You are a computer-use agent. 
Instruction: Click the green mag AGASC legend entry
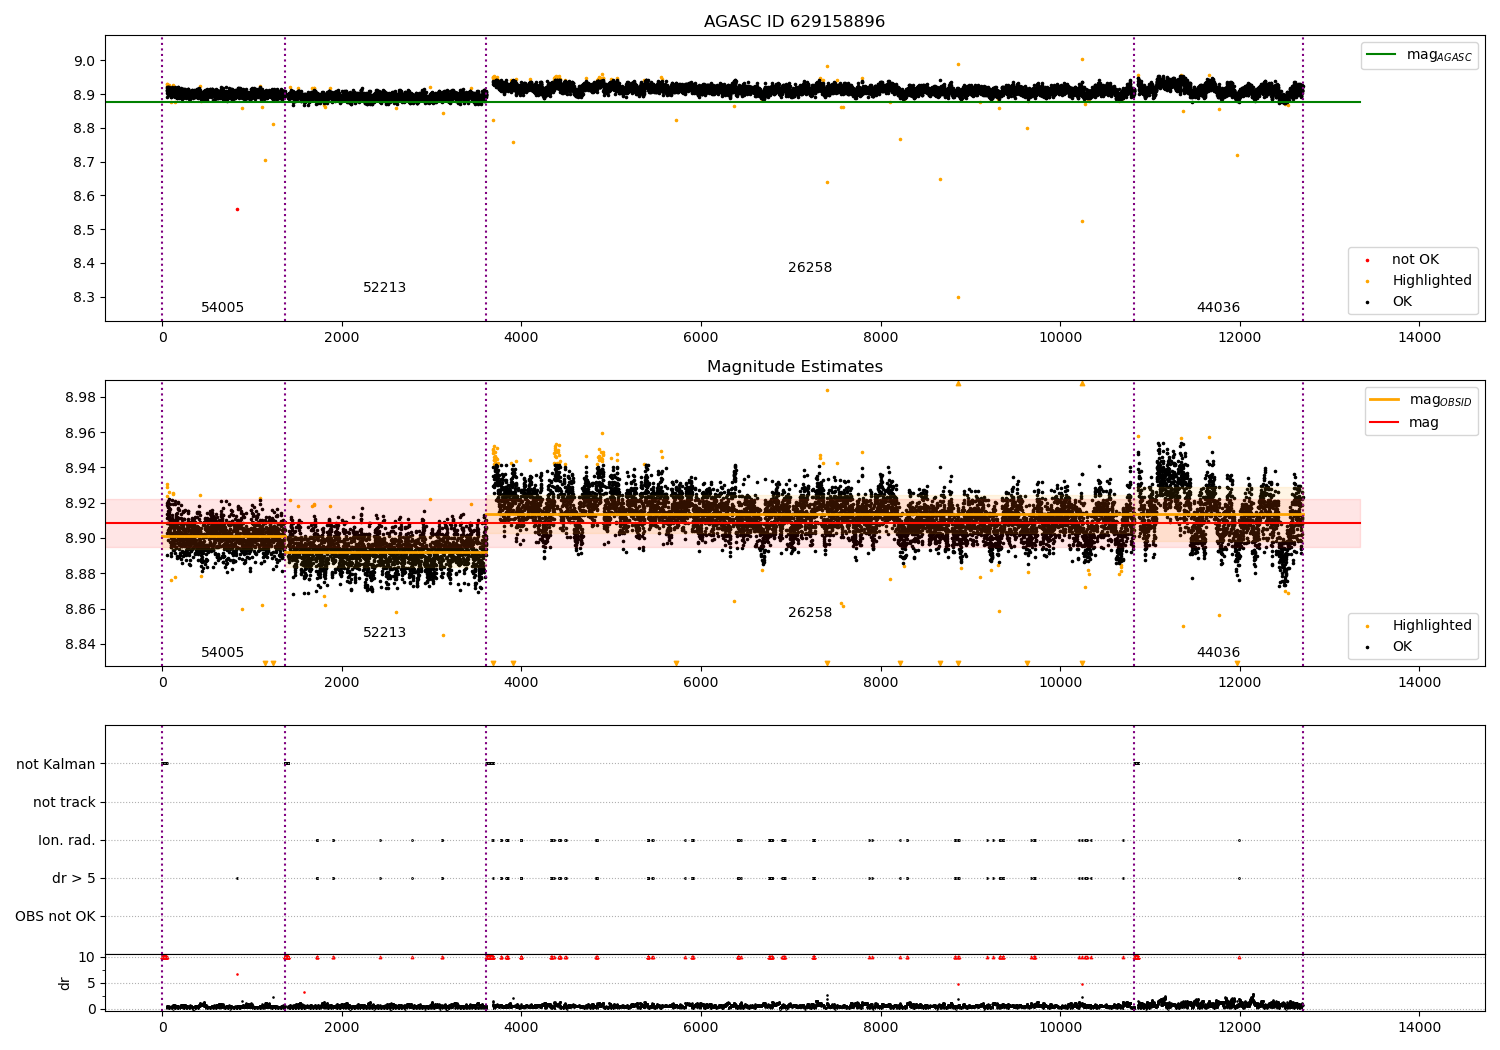1420,55
